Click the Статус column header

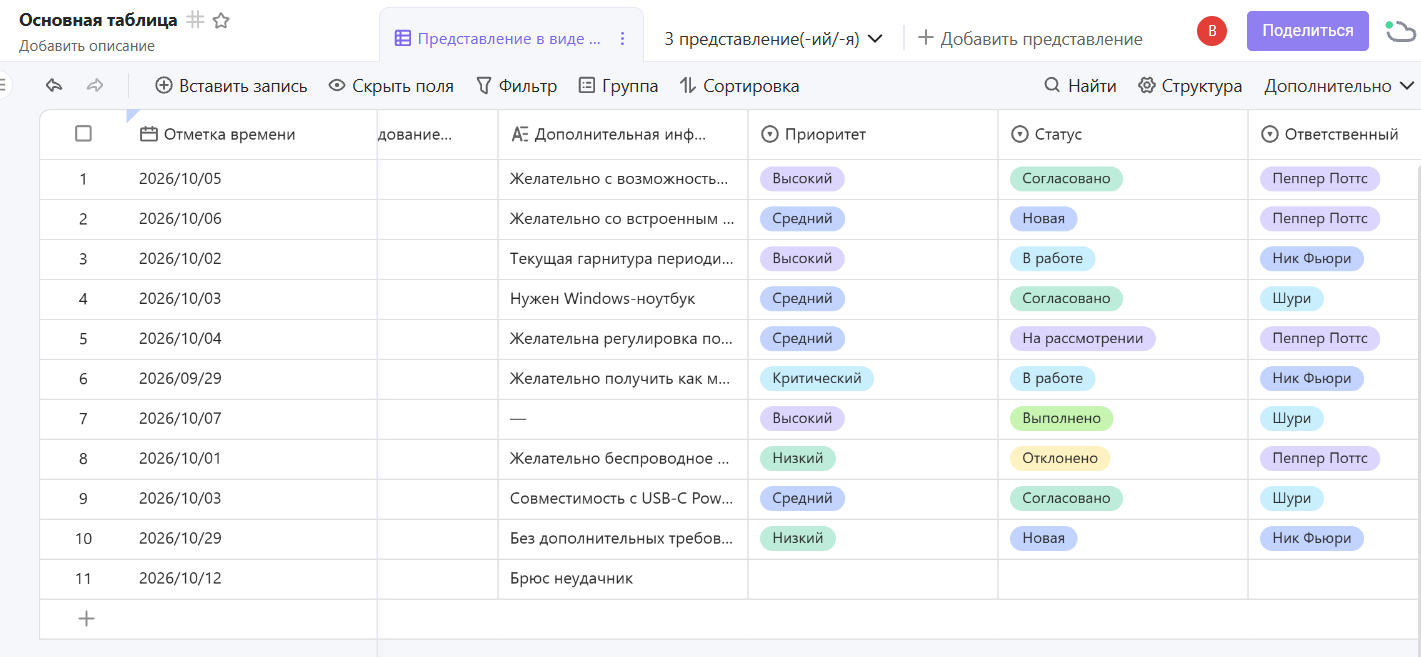pos(1123,134)
